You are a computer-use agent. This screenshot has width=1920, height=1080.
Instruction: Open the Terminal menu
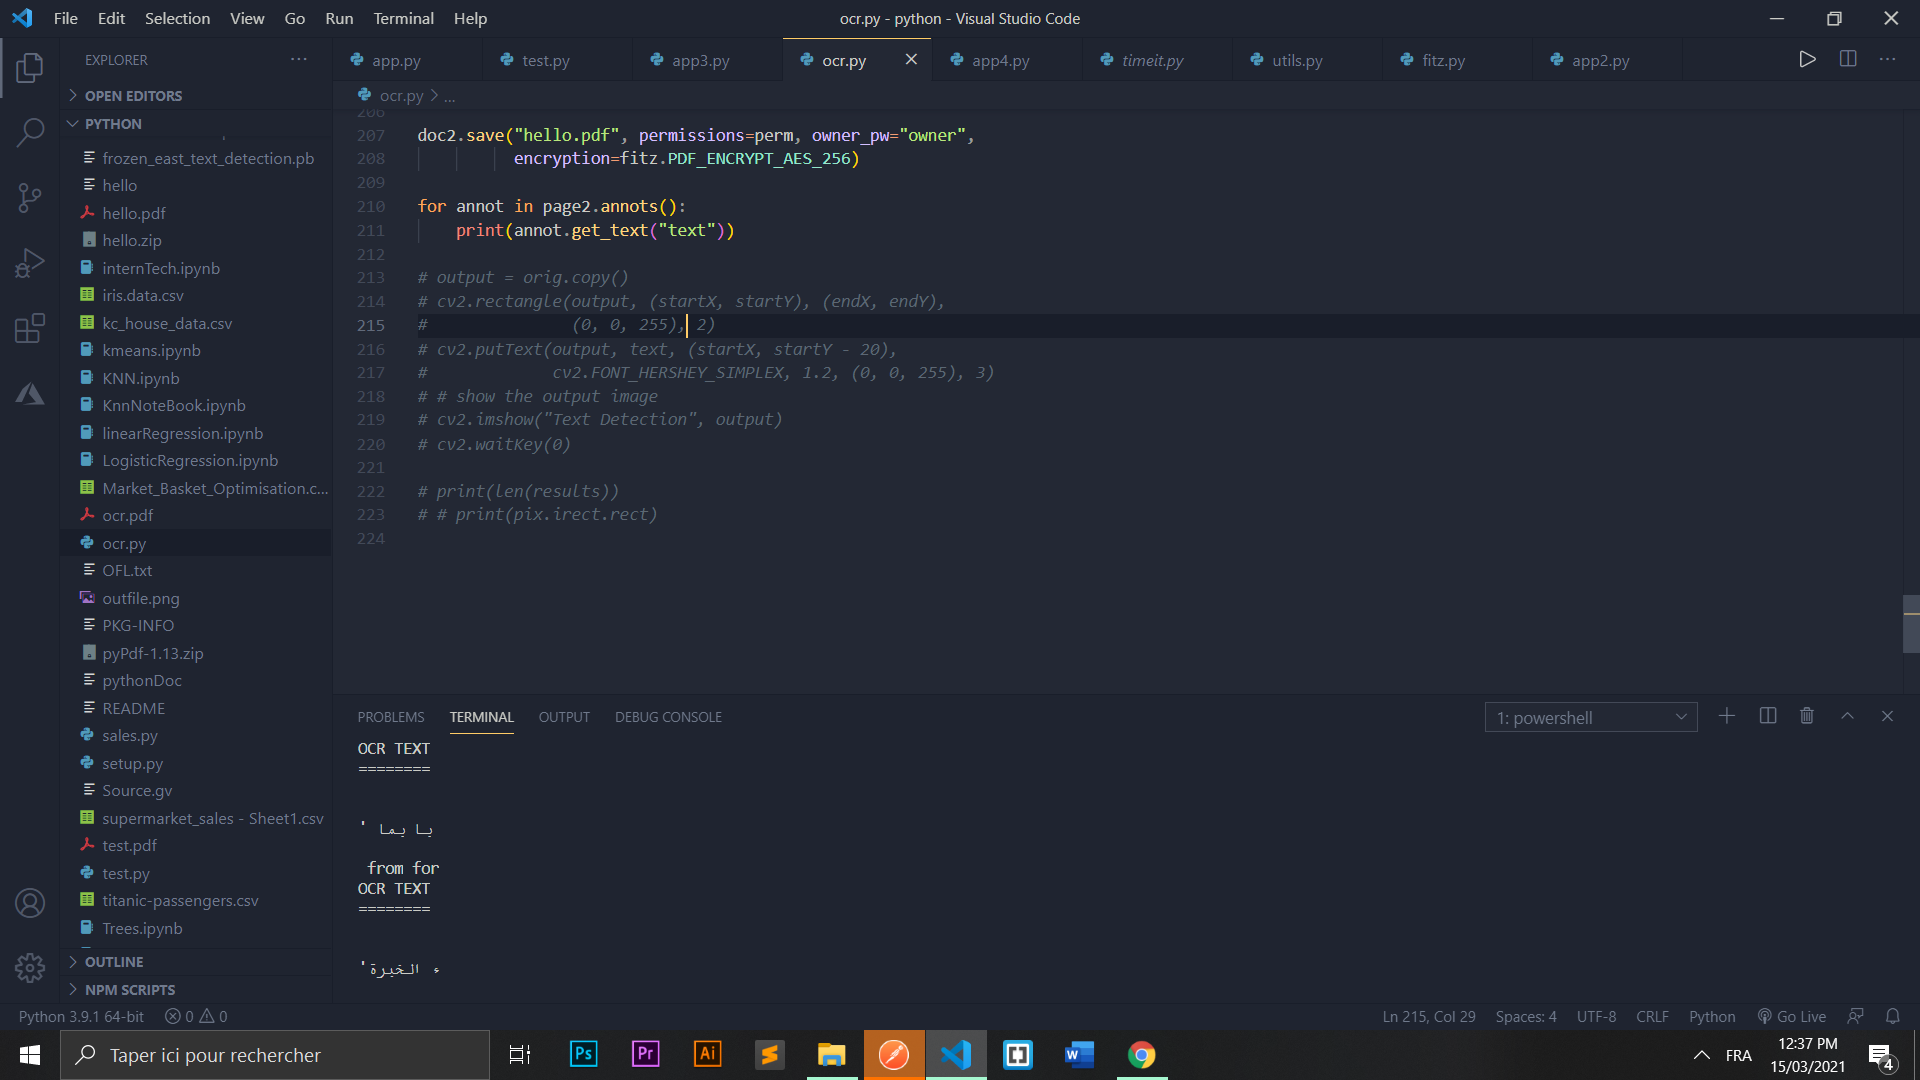click(x=403, y=18)
